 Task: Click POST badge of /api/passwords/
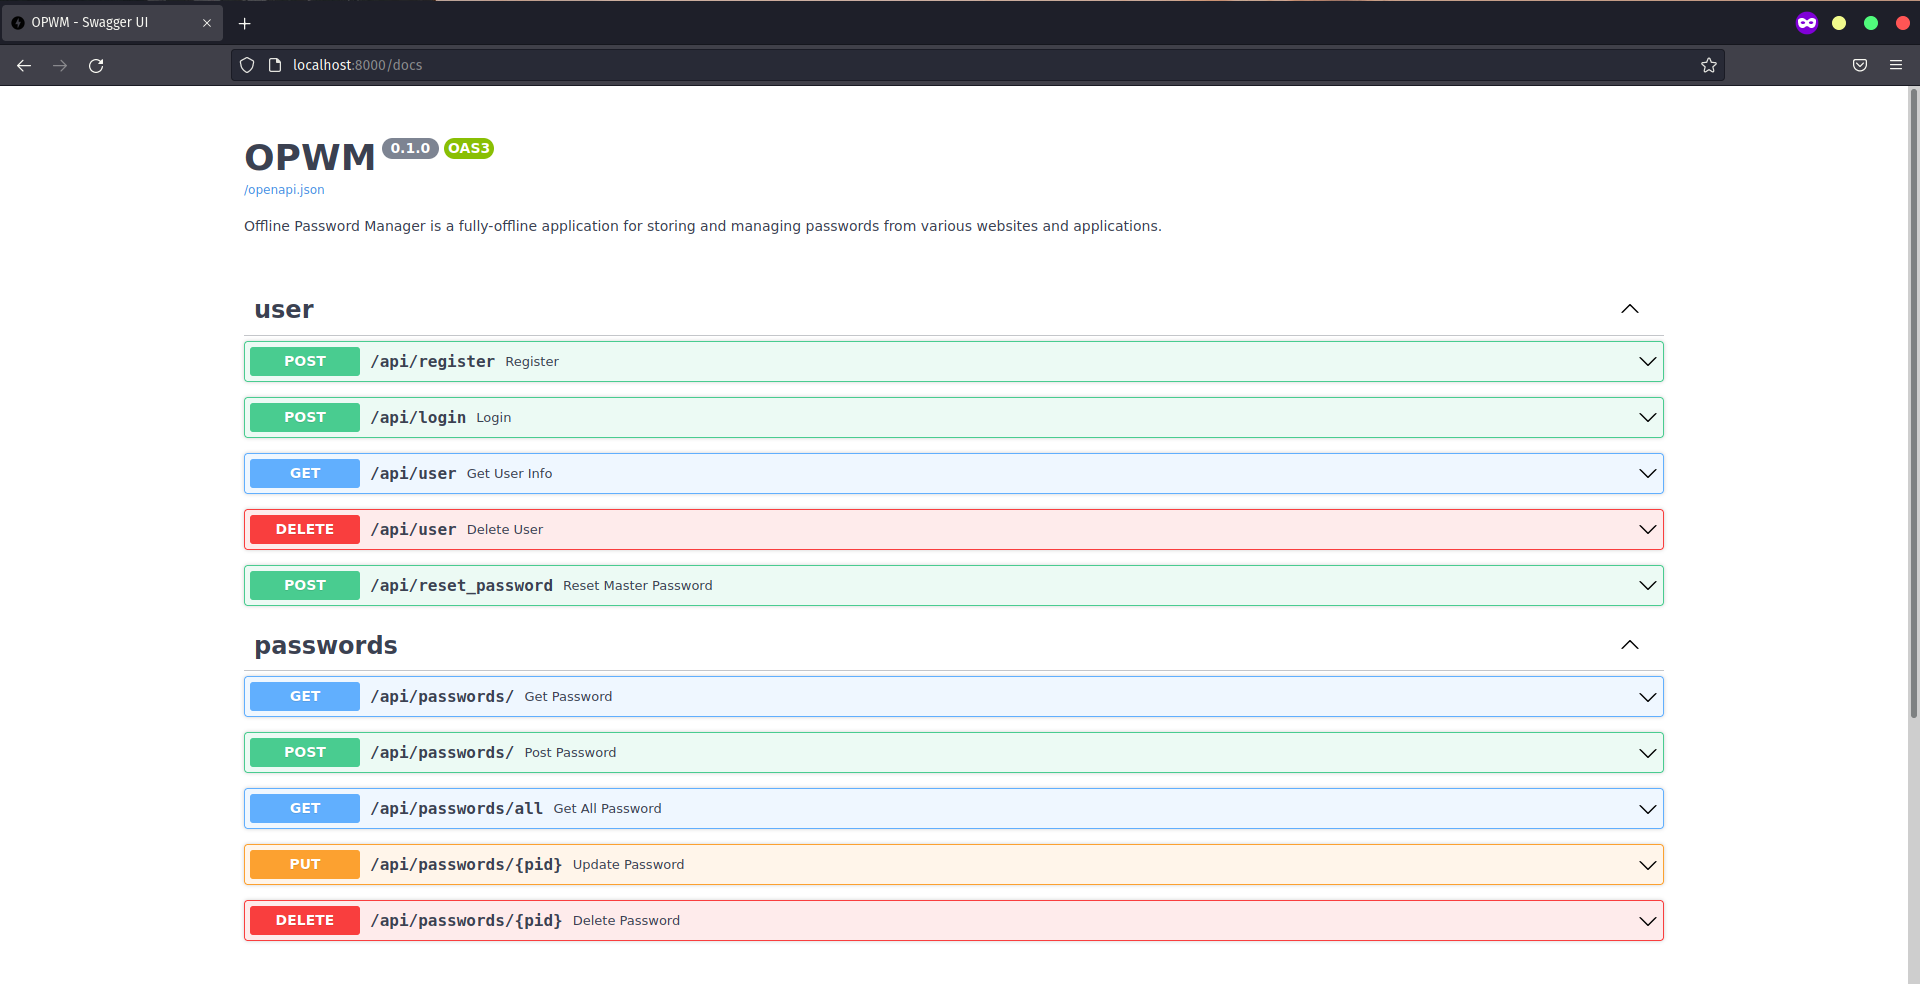pos(305,752)
